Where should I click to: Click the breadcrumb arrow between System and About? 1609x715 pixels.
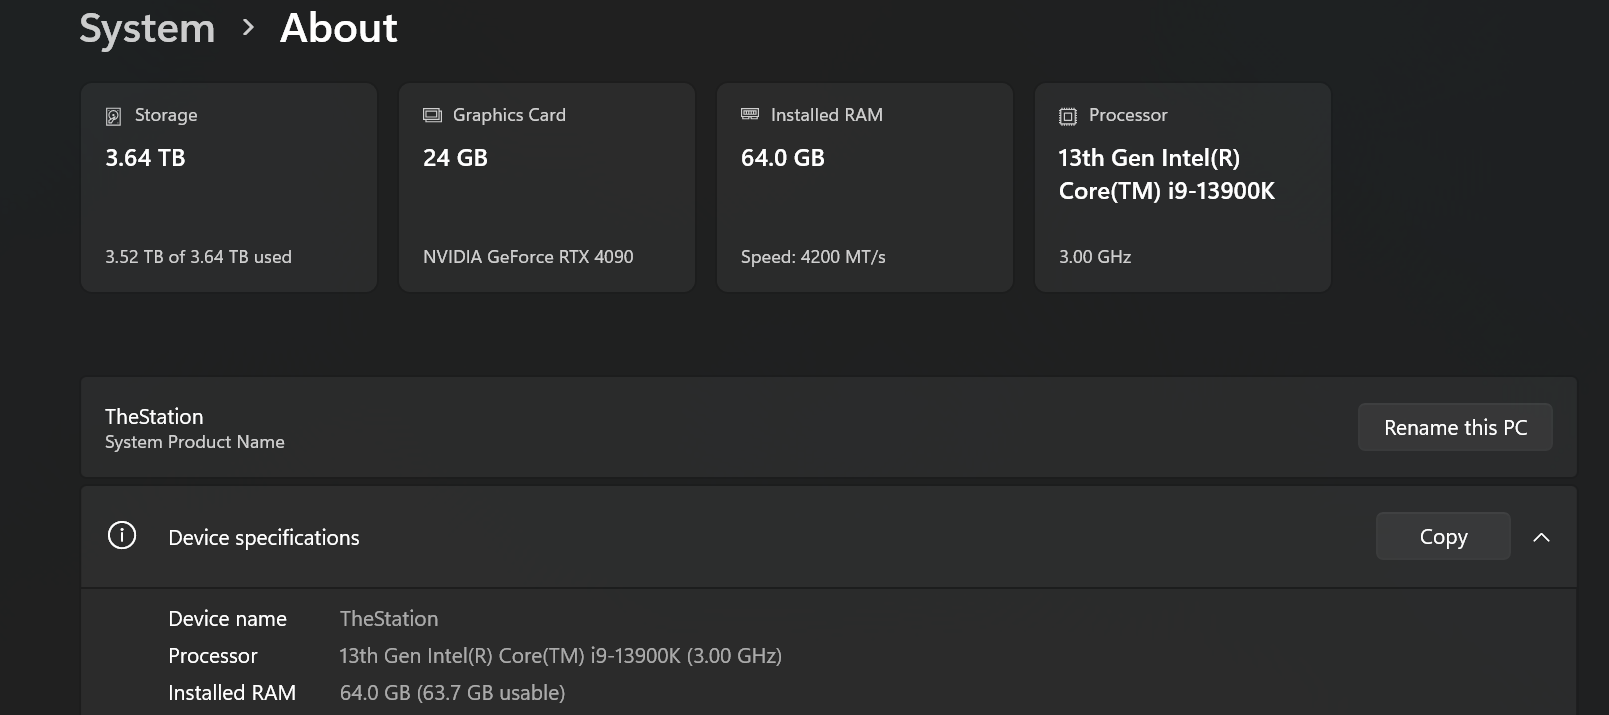pos(248,29)
